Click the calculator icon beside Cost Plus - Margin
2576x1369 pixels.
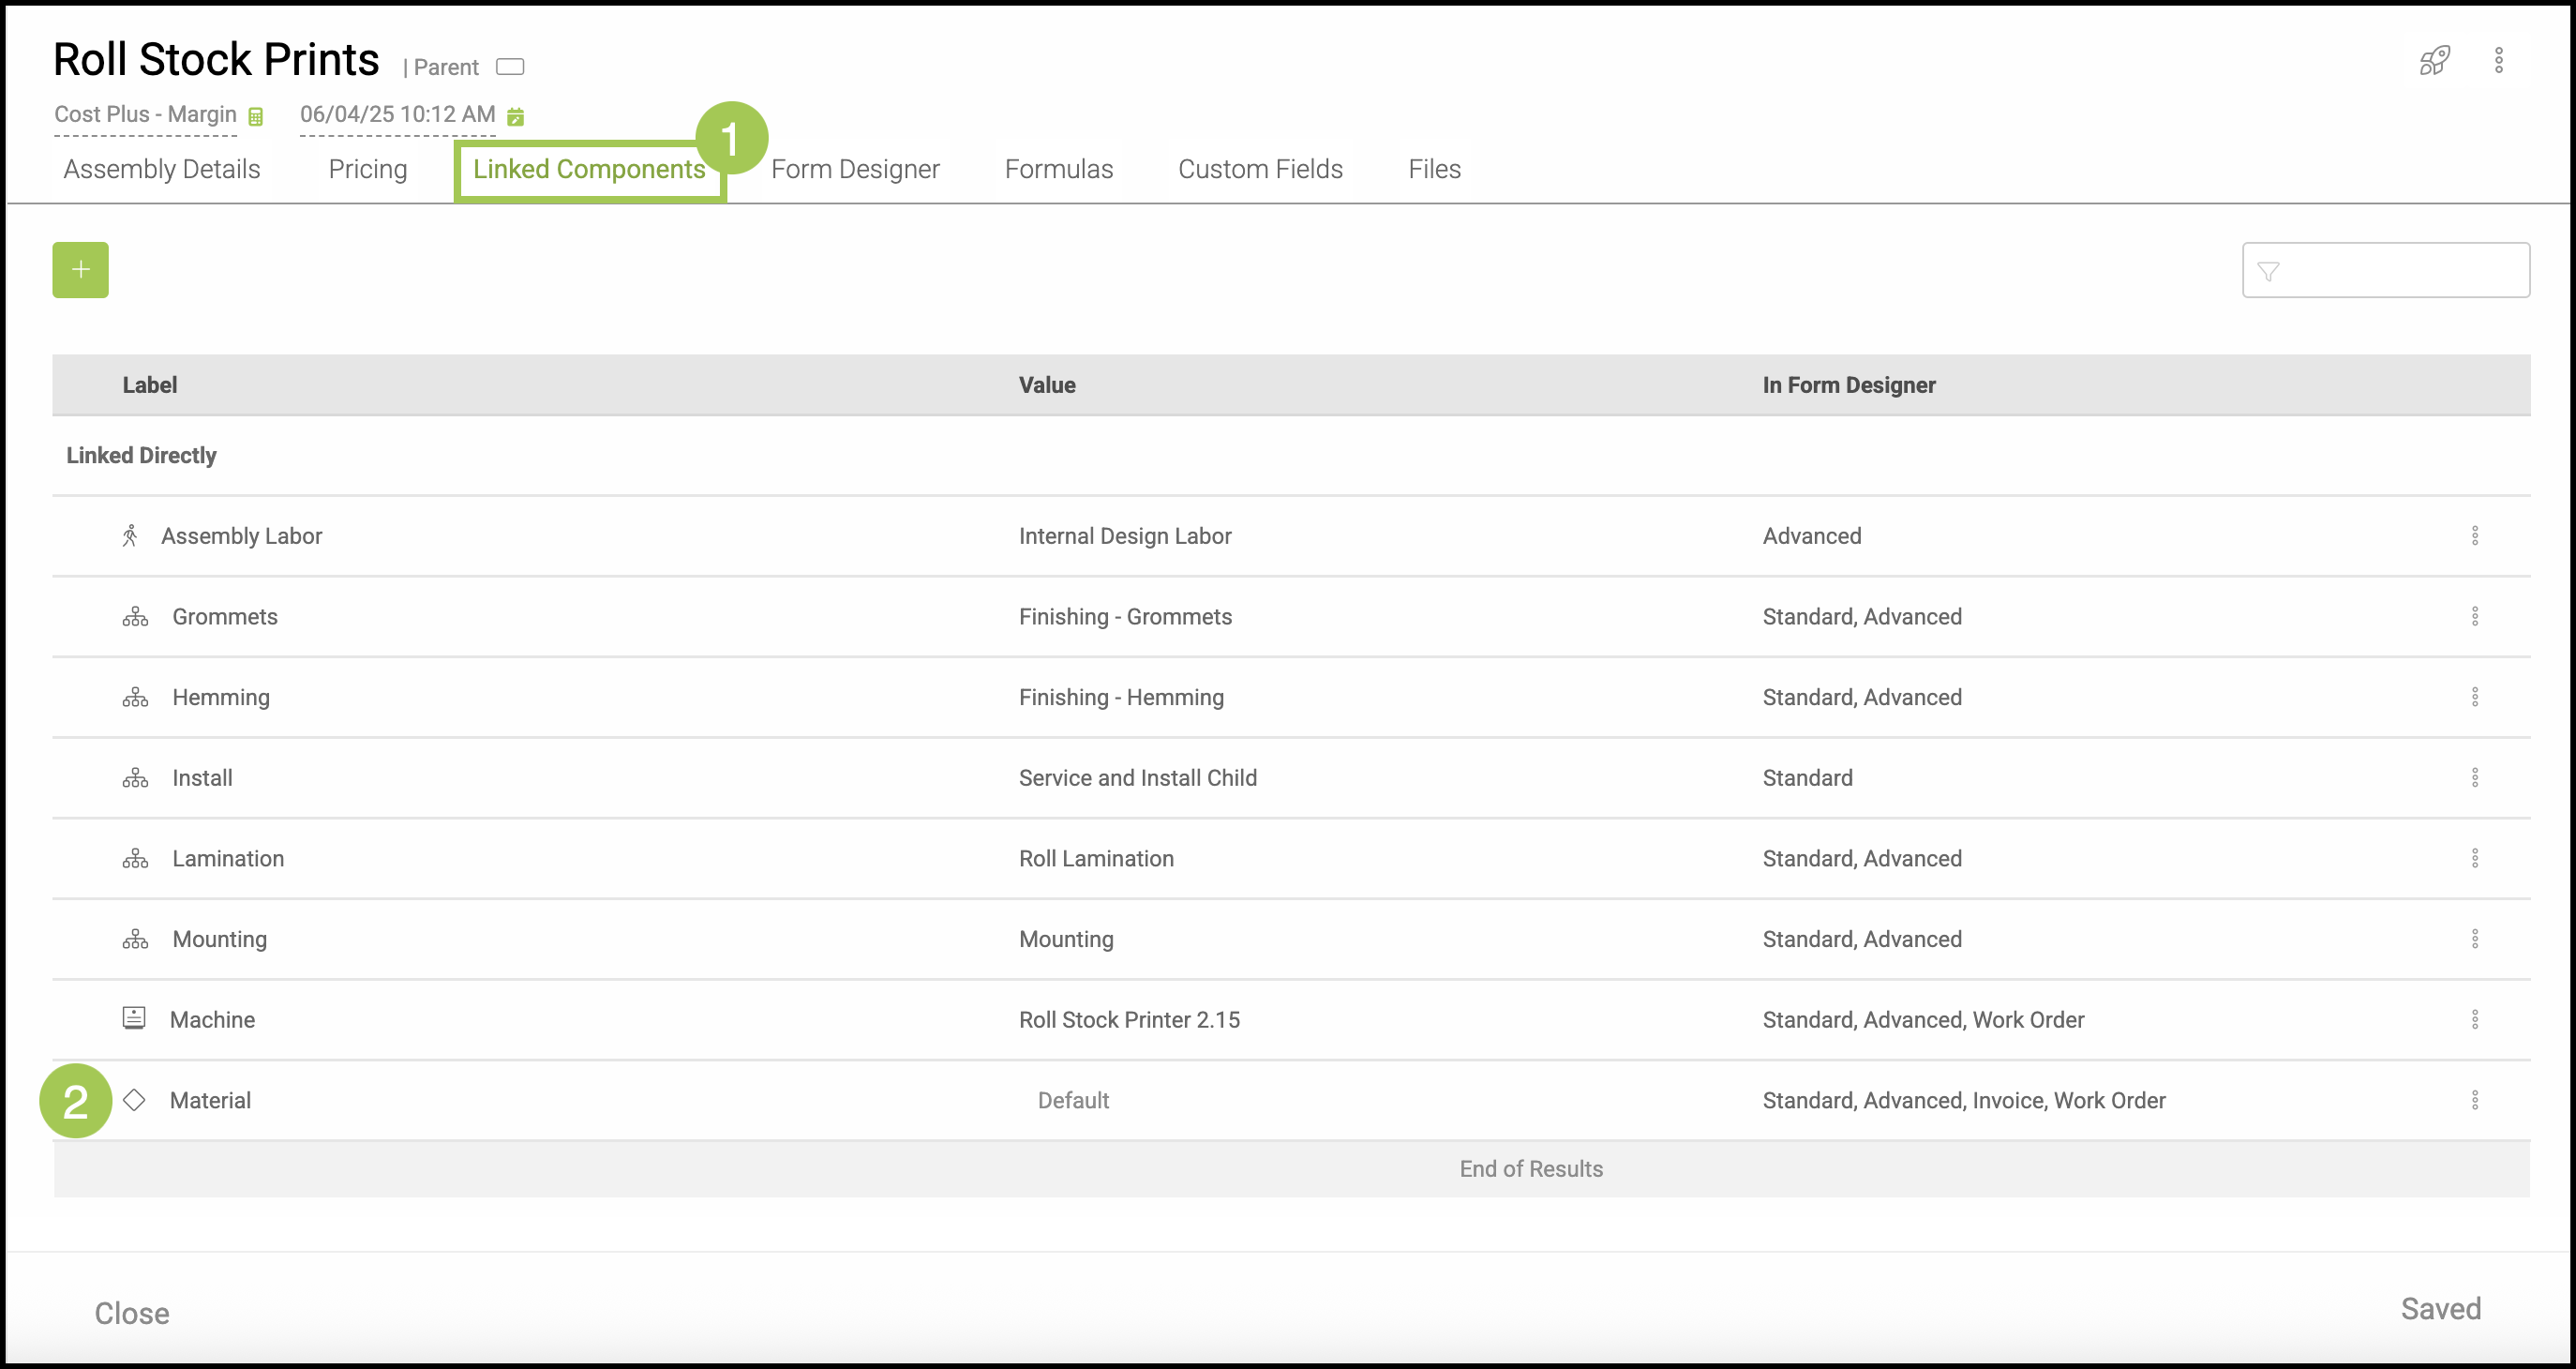256,117
